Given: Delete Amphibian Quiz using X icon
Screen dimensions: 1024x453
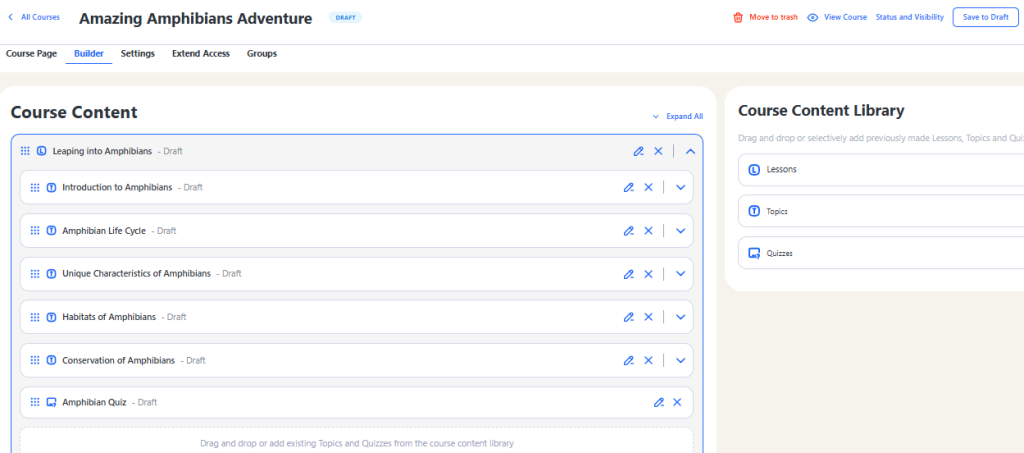Looking at the screenshot, I should coord(677,402).
